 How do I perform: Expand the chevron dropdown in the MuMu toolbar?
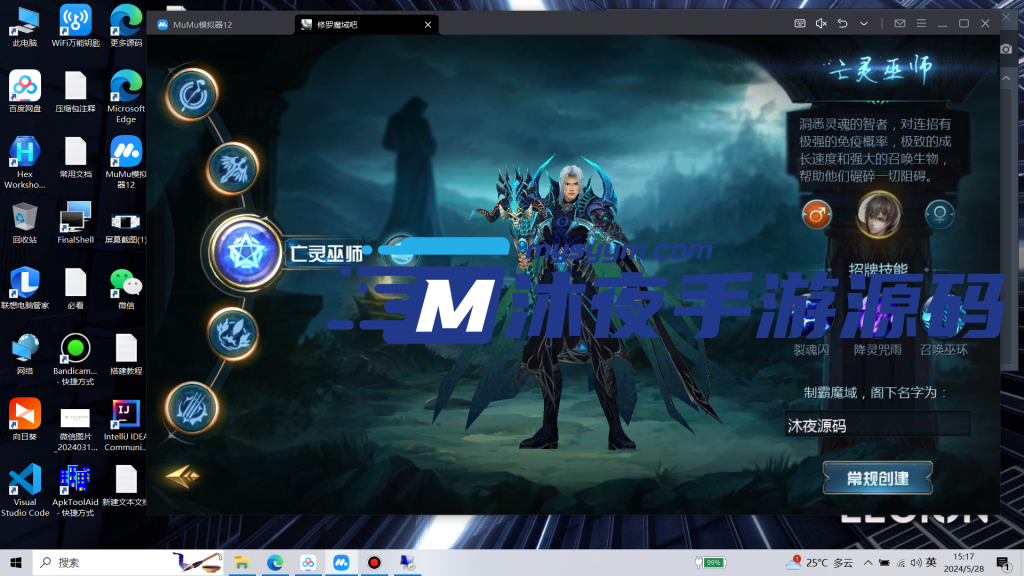click(866, 22)
